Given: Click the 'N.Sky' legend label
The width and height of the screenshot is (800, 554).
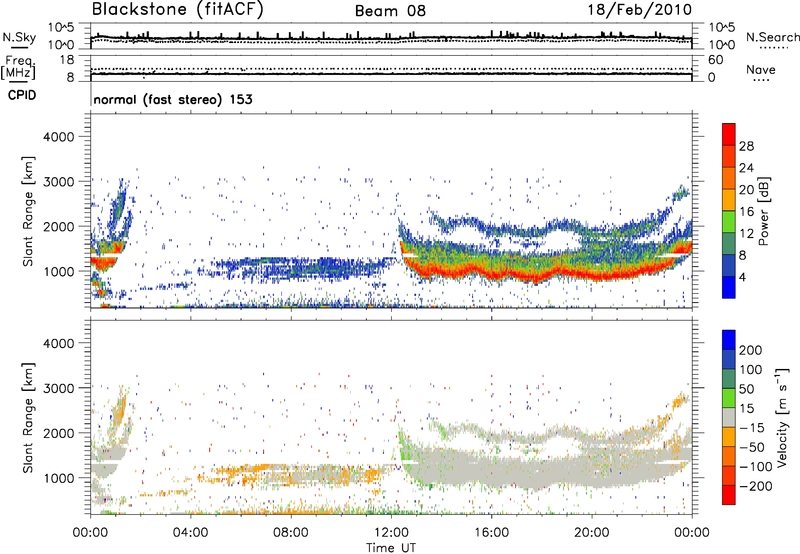Looking at the screenshot, I should [x=19, y=37].
